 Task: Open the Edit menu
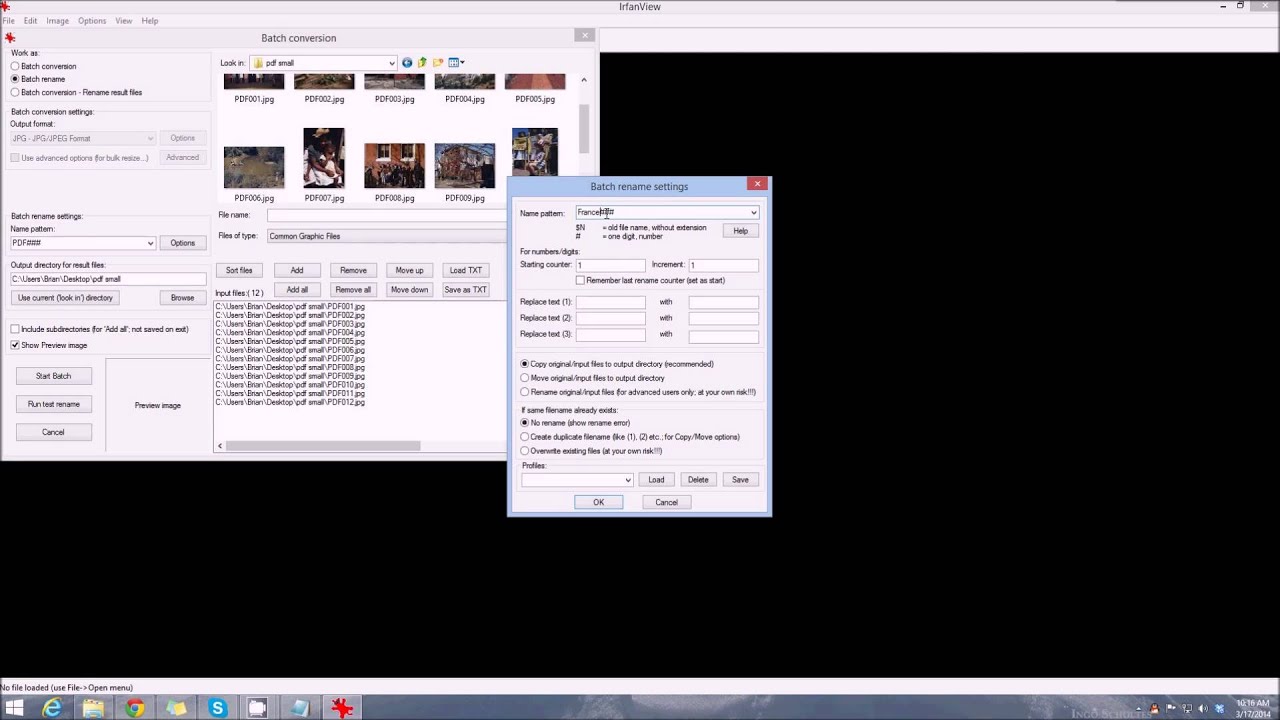click(x=31, y=21)
